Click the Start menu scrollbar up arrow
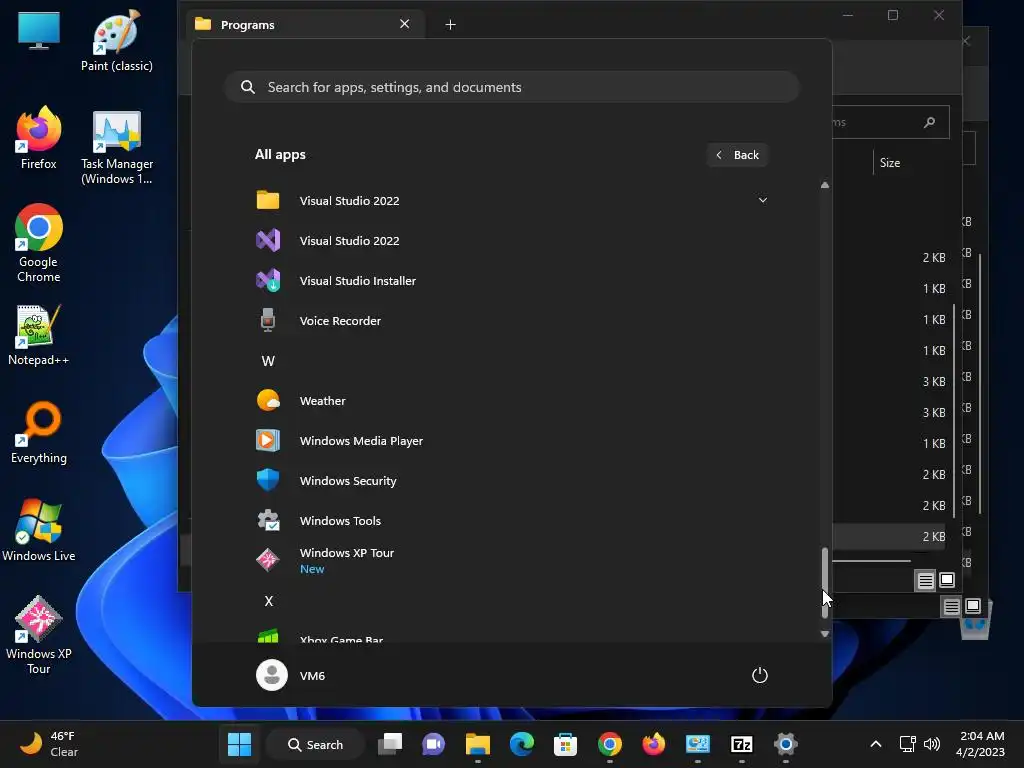Viewport: 1024px width, 768px height. tap(825, 185)
